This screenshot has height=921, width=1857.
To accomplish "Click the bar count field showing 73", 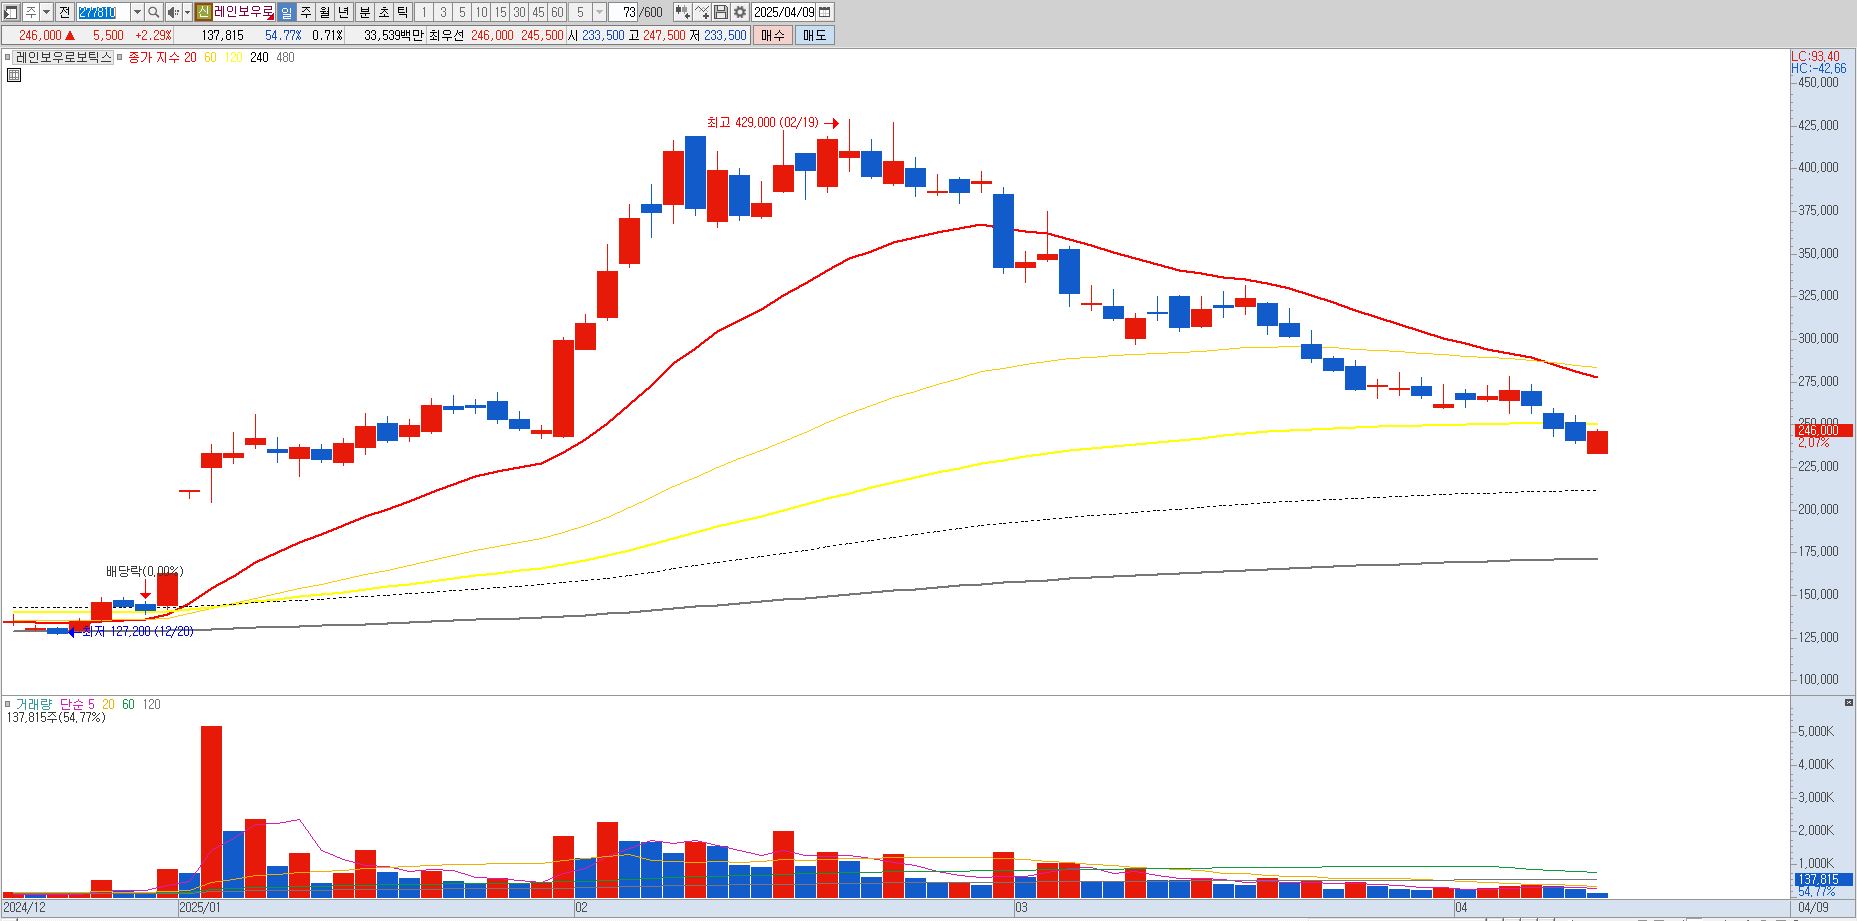I will [x=623, y=12].
